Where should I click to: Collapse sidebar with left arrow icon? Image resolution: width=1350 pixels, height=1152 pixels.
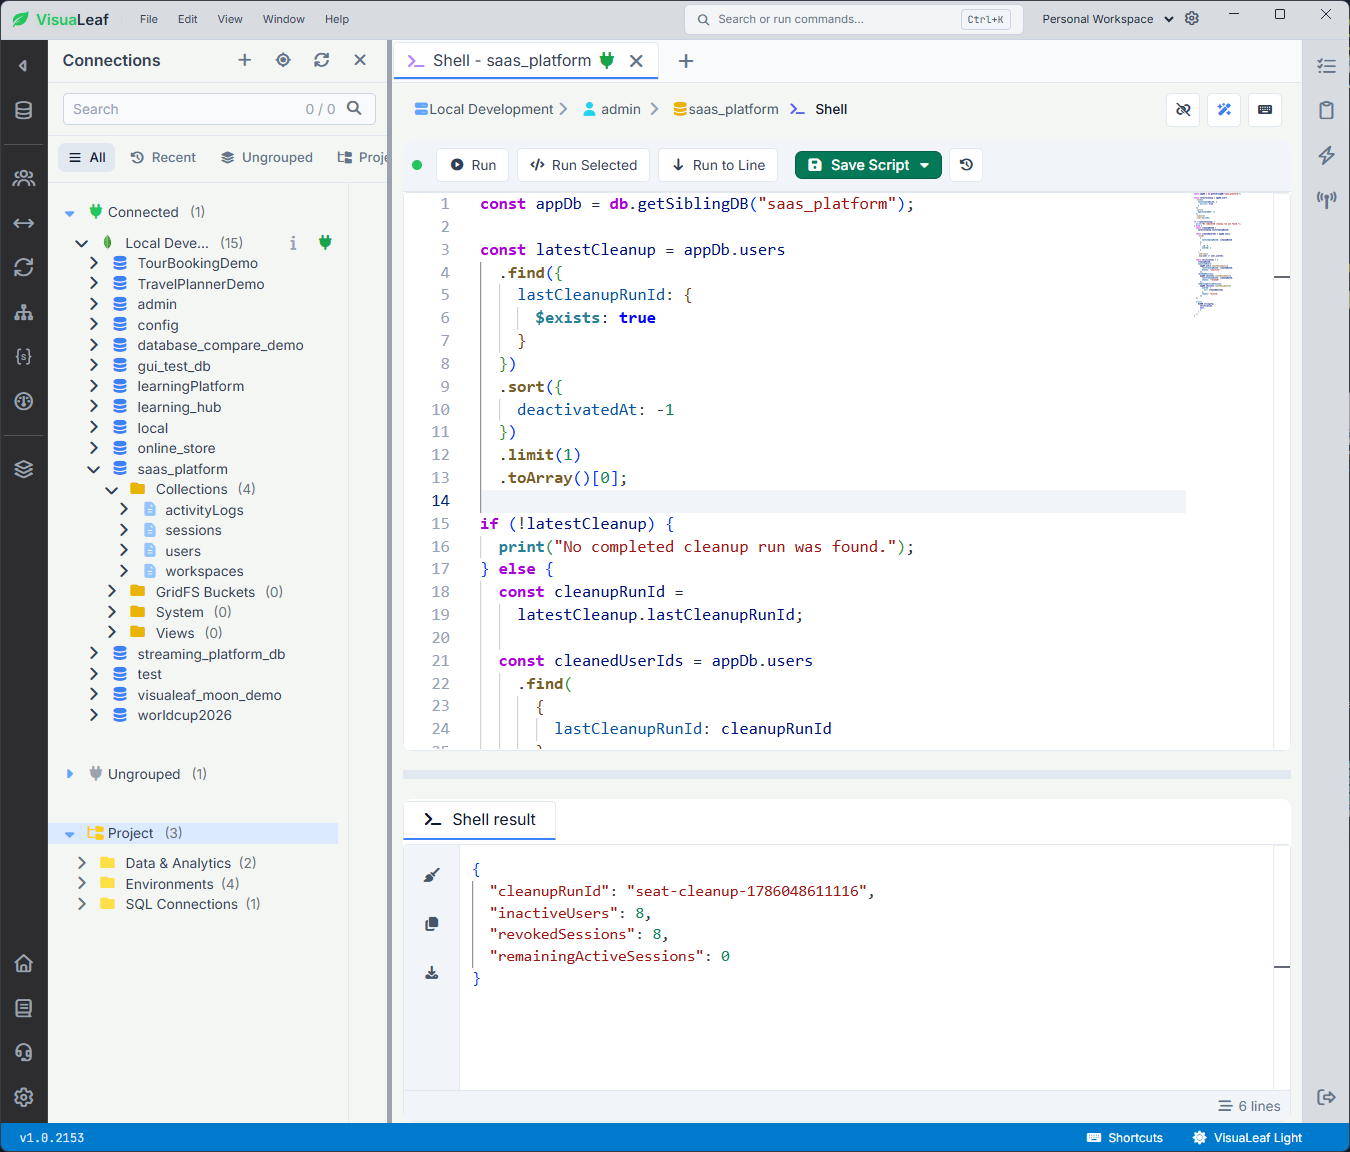click(23, 66)
